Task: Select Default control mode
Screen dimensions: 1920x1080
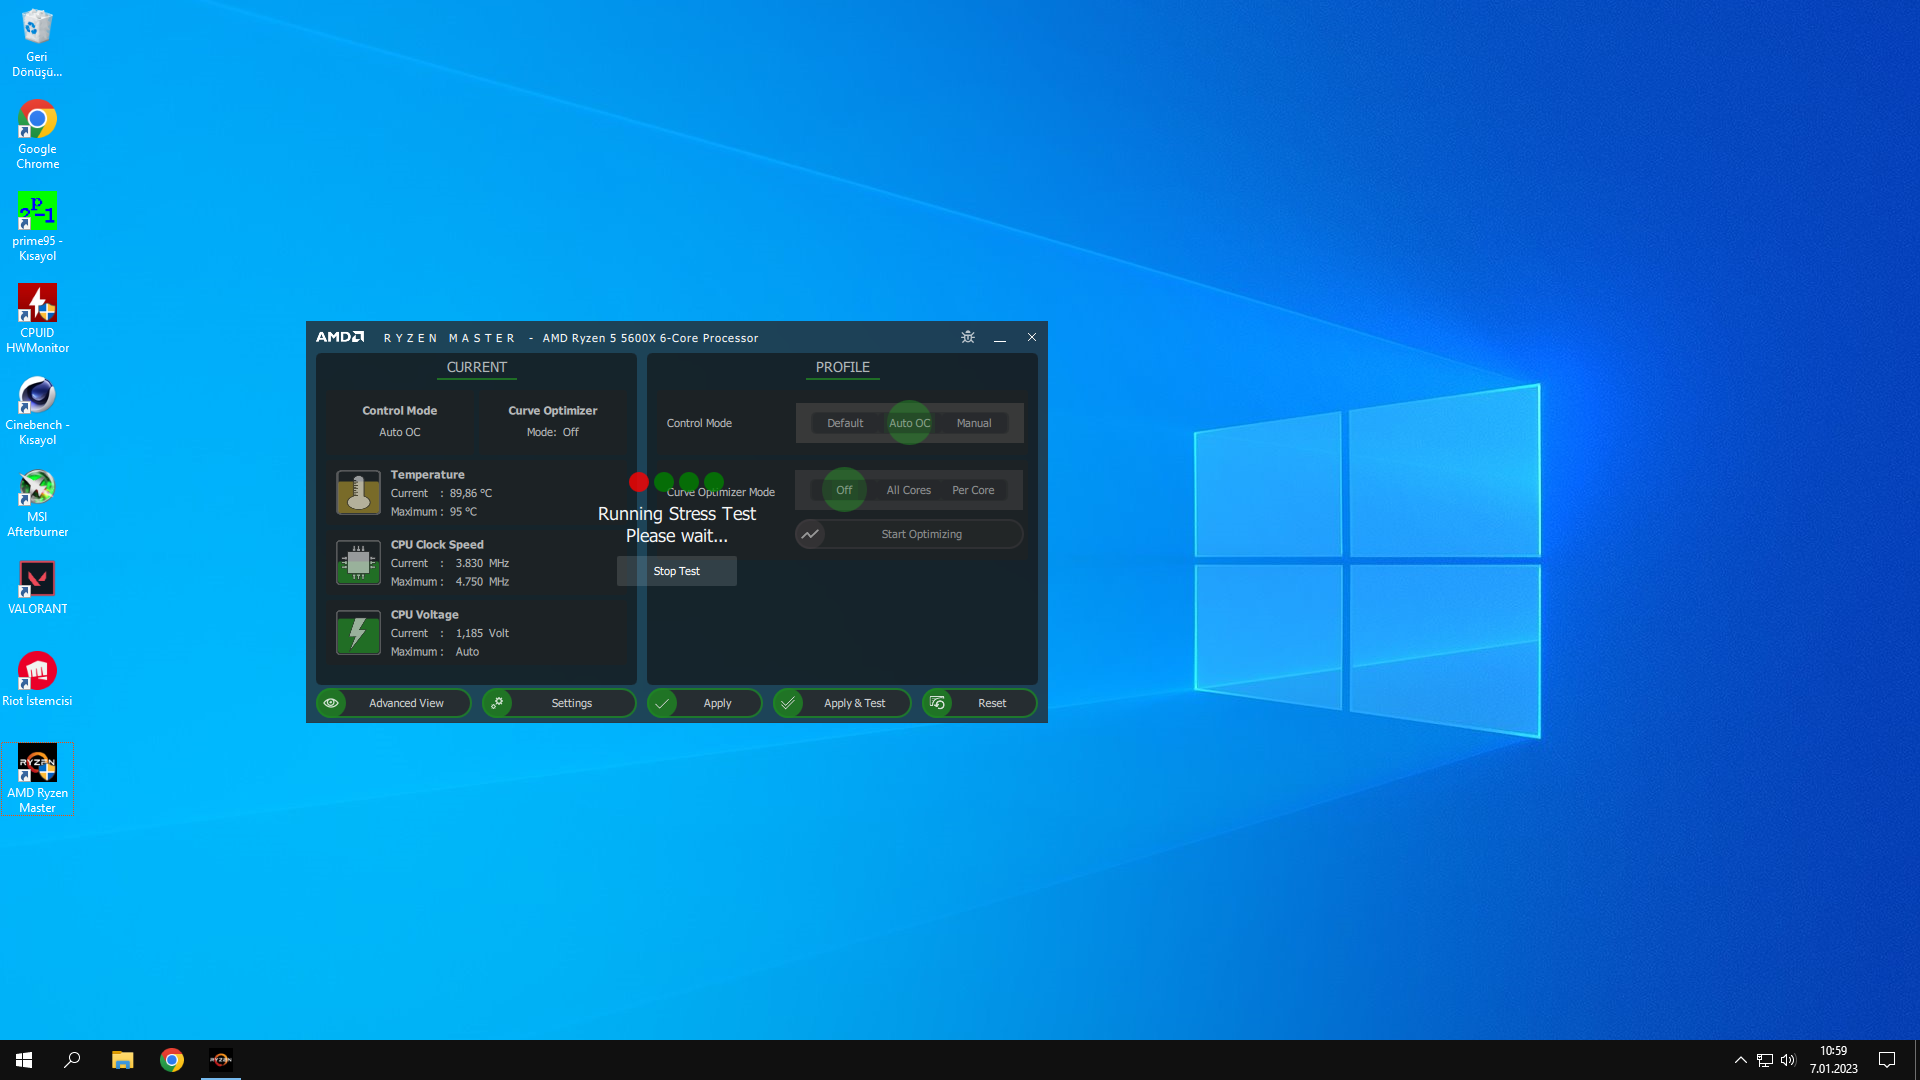Action: click(x=845, y=423)
